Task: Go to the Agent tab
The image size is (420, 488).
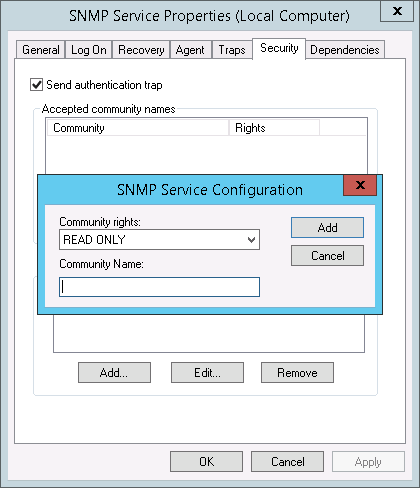Action: point(190,50)
